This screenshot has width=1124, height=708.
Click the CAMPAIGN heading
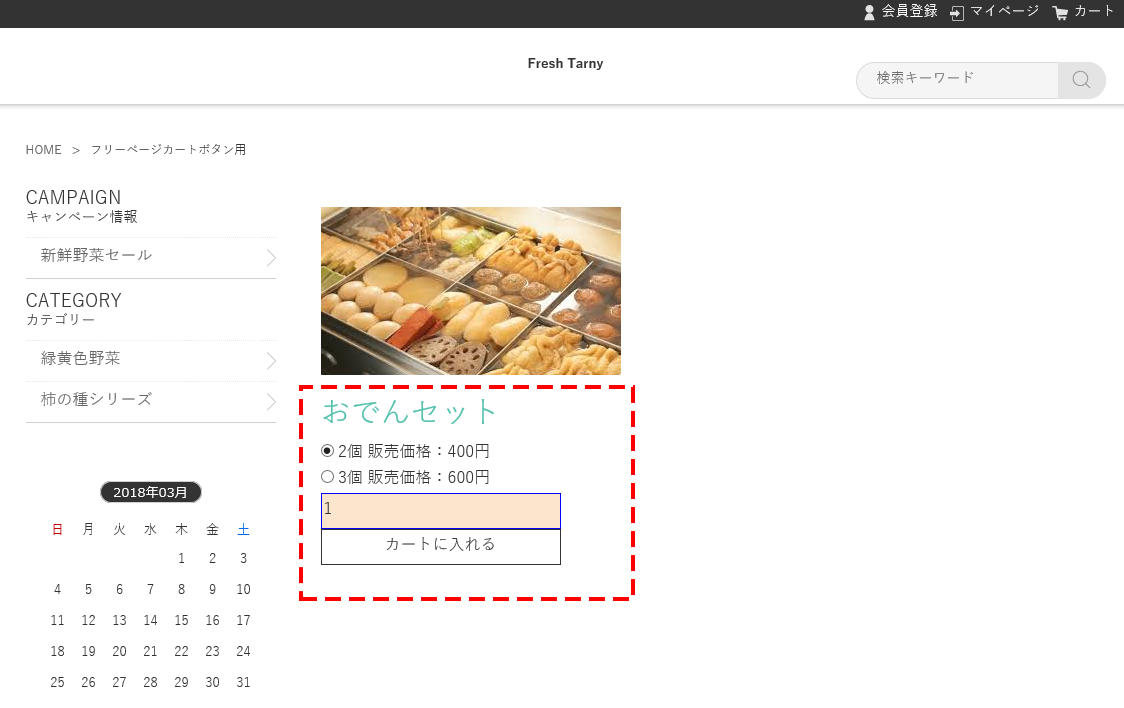(x=73, y=198)
